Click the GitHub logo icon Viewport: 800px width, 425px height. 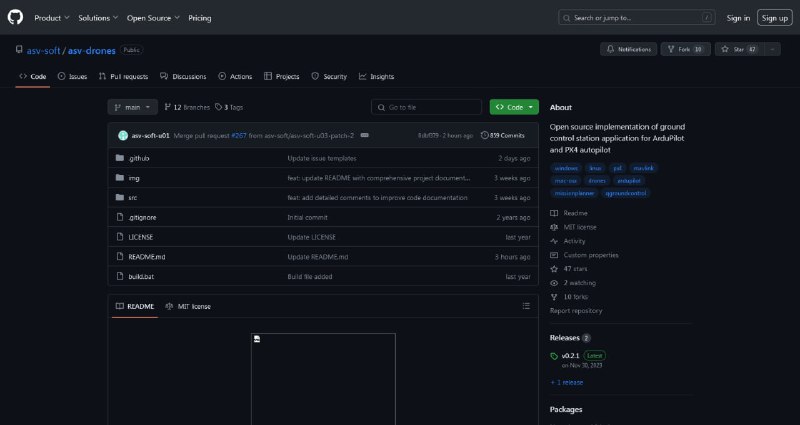tap(15, 17)
